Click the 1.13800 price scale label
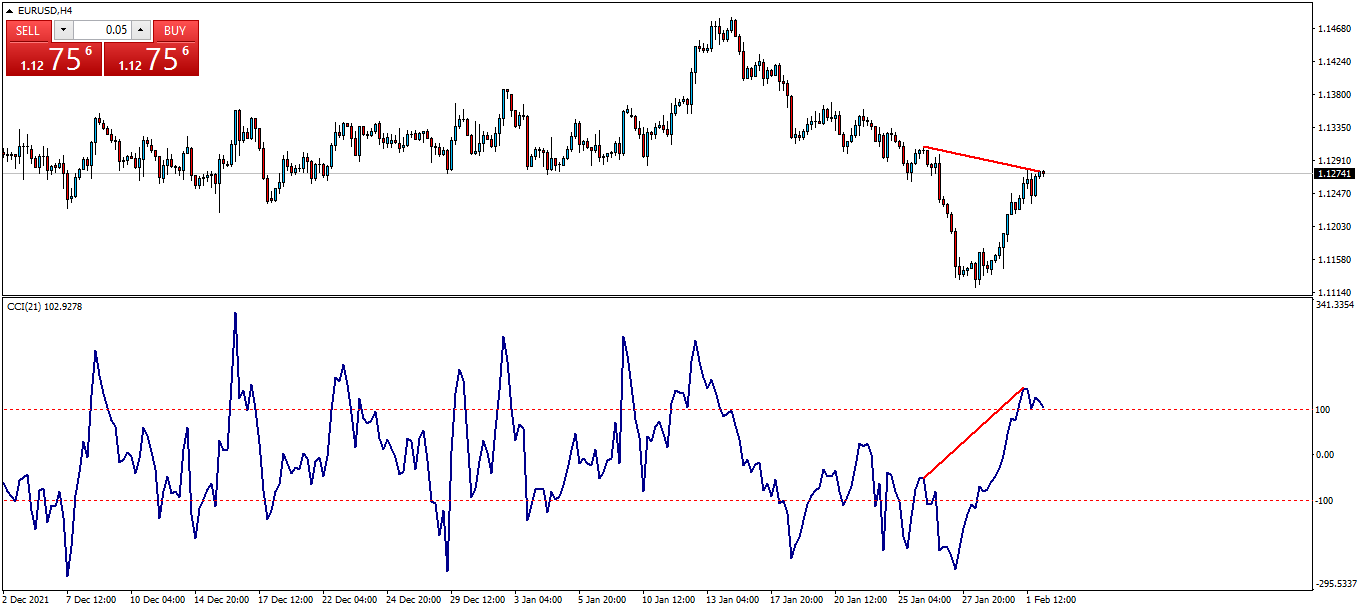This screenshot has width=1358, height=611. click(1335, 95)
